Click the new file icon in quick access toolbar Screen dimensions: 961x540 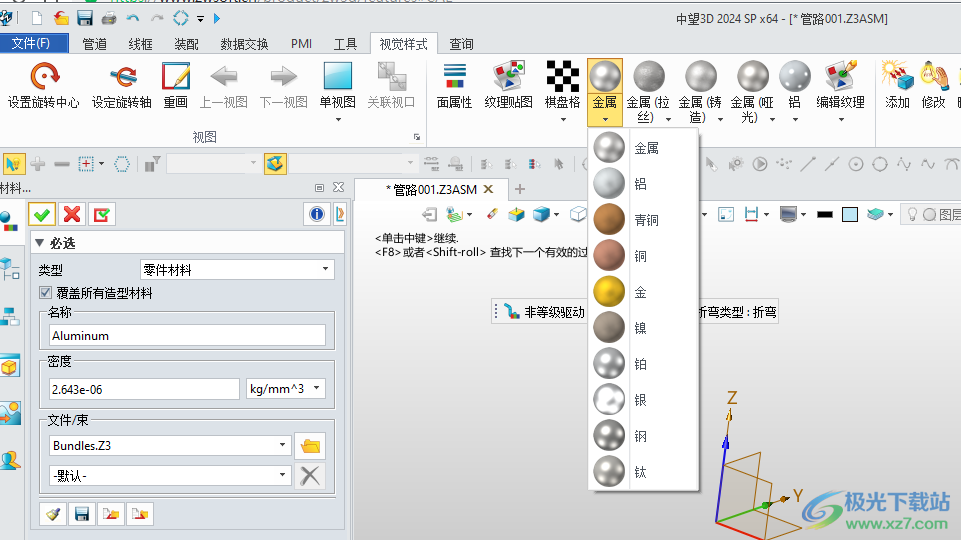pos(37,18)
